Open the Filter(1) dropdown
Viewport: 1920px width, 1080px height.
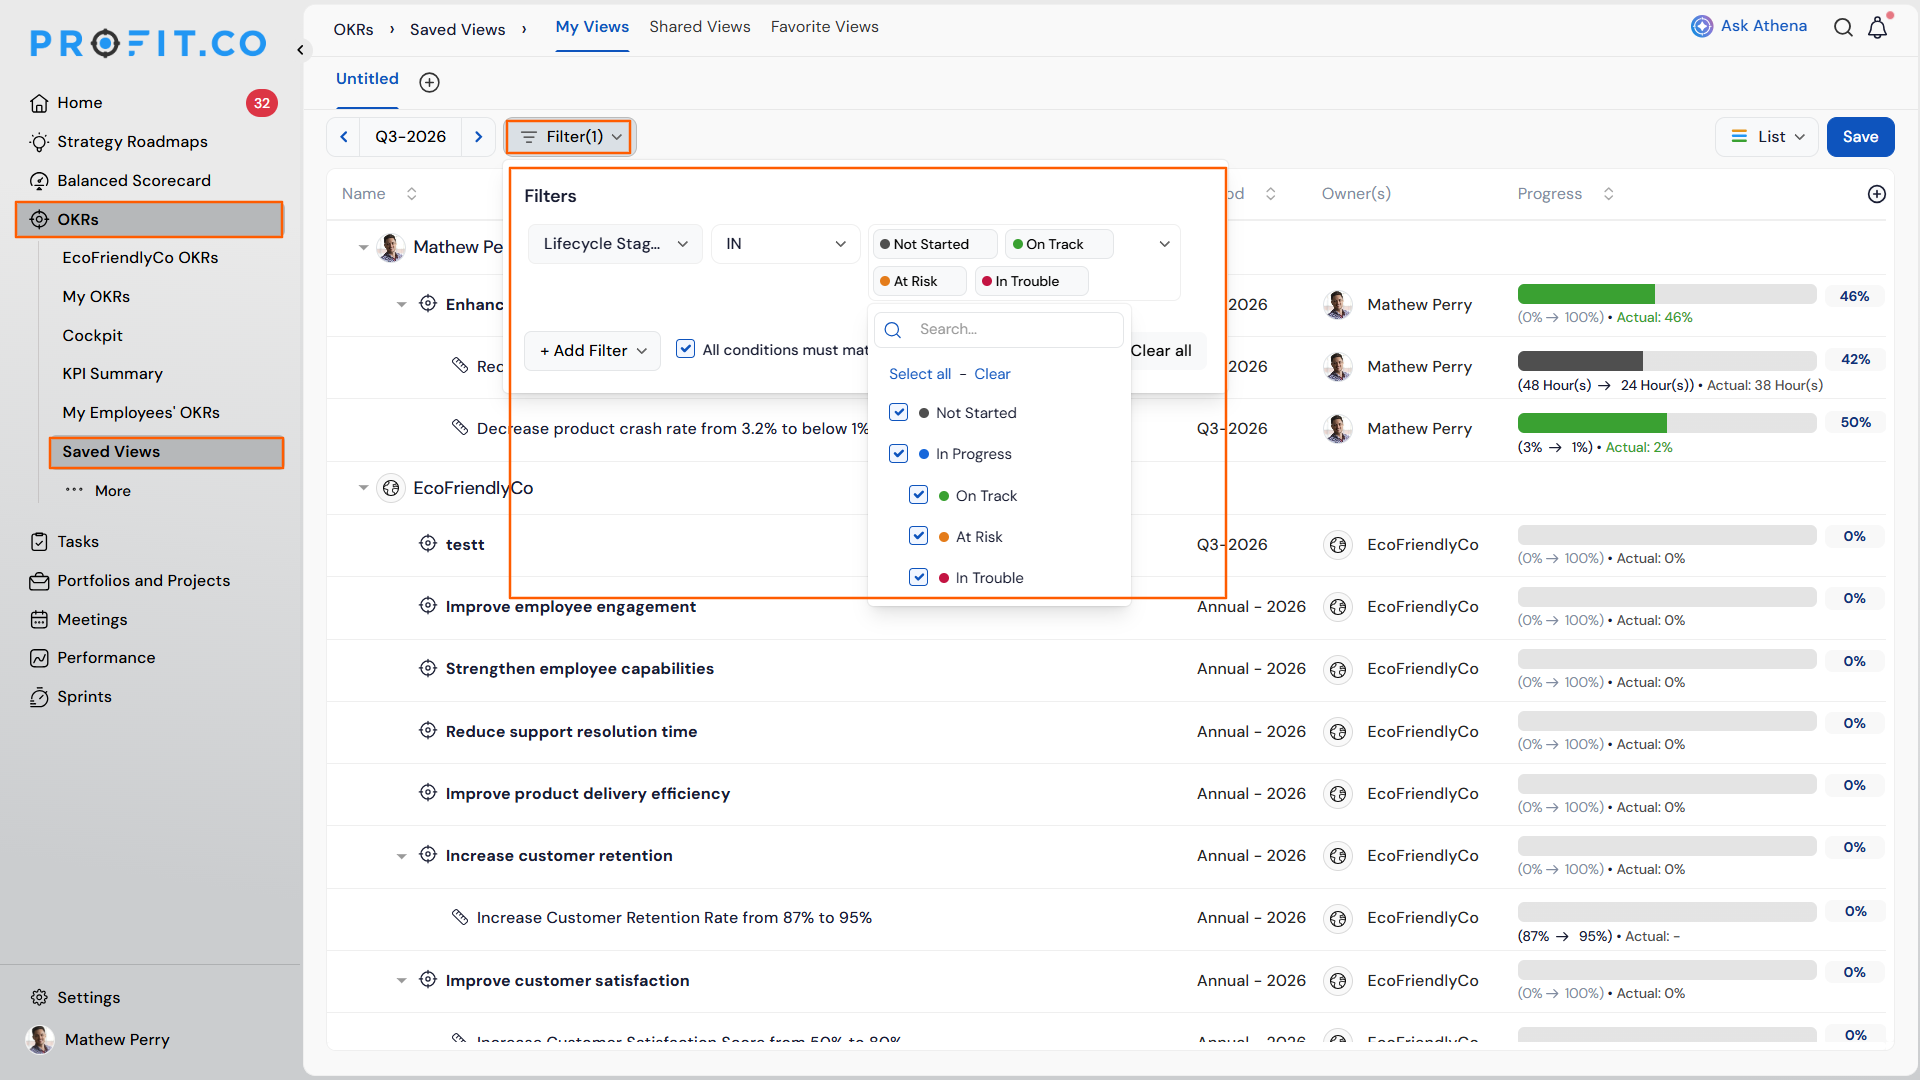(x=570, y=137)
